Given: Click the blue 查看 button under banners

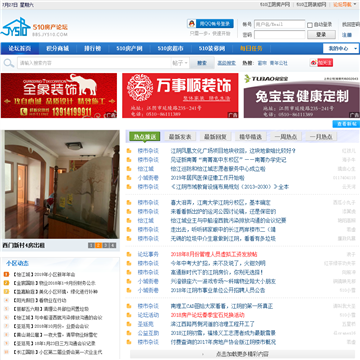Looking at the screenshot, I should (346, 124).
